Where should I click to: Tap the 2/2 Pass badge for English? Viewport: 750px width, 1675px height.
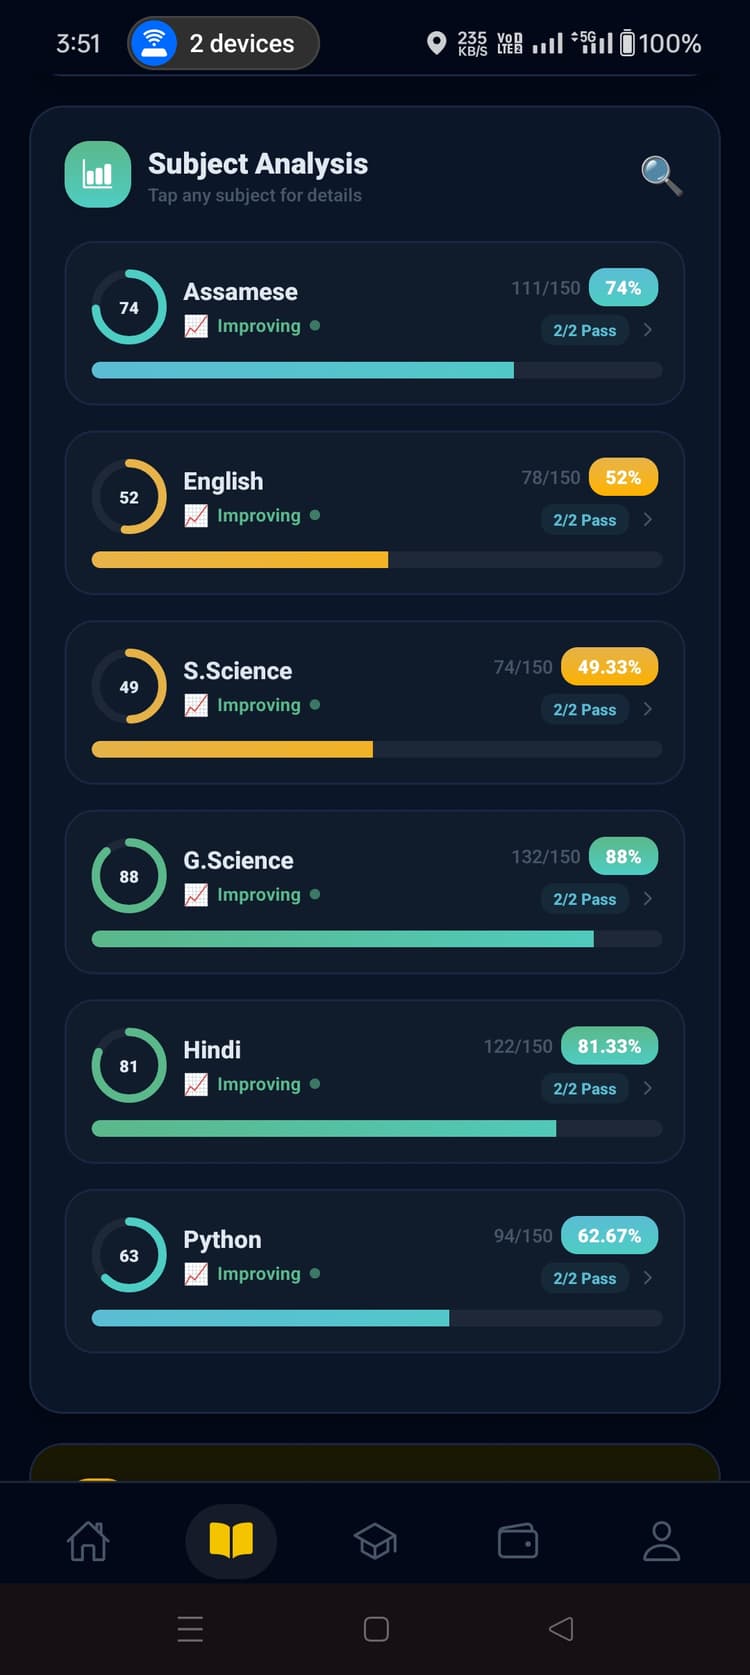click(x=584, y=520)
